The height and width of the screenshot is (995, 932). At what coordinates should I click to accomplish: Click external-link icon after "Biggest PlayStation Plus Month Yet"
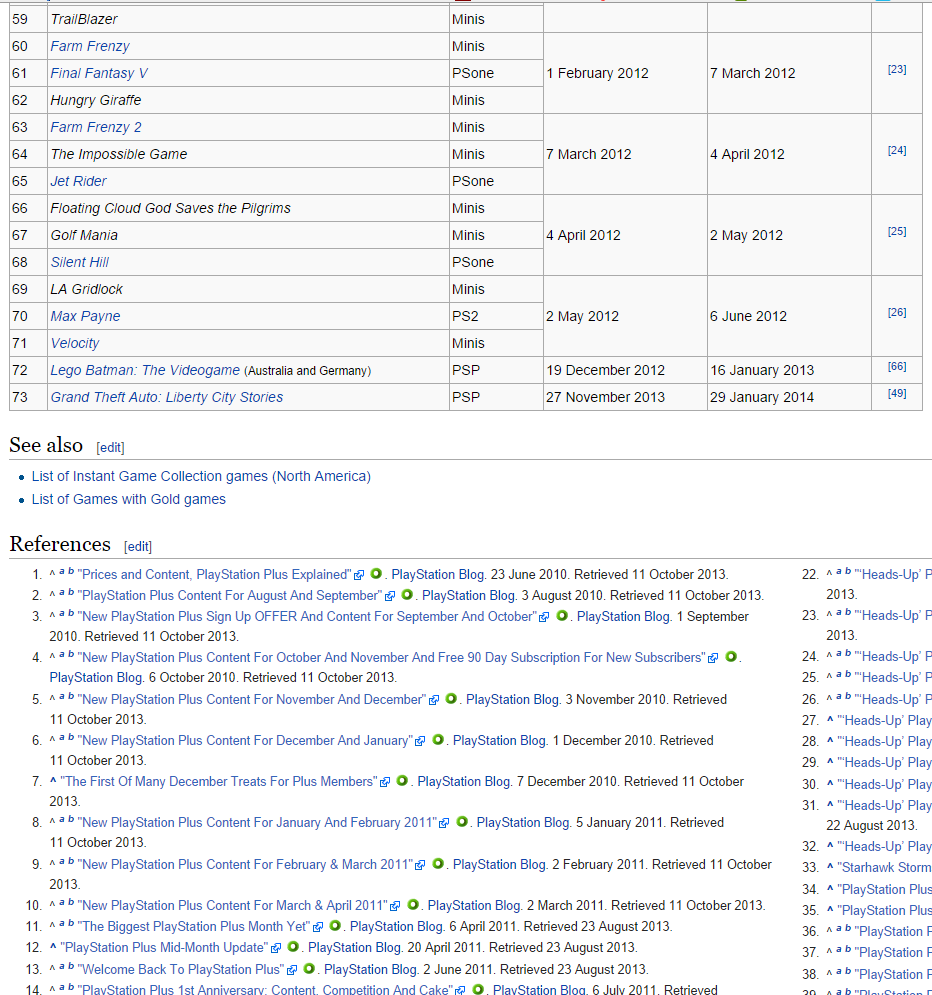(x=318, y=927)
